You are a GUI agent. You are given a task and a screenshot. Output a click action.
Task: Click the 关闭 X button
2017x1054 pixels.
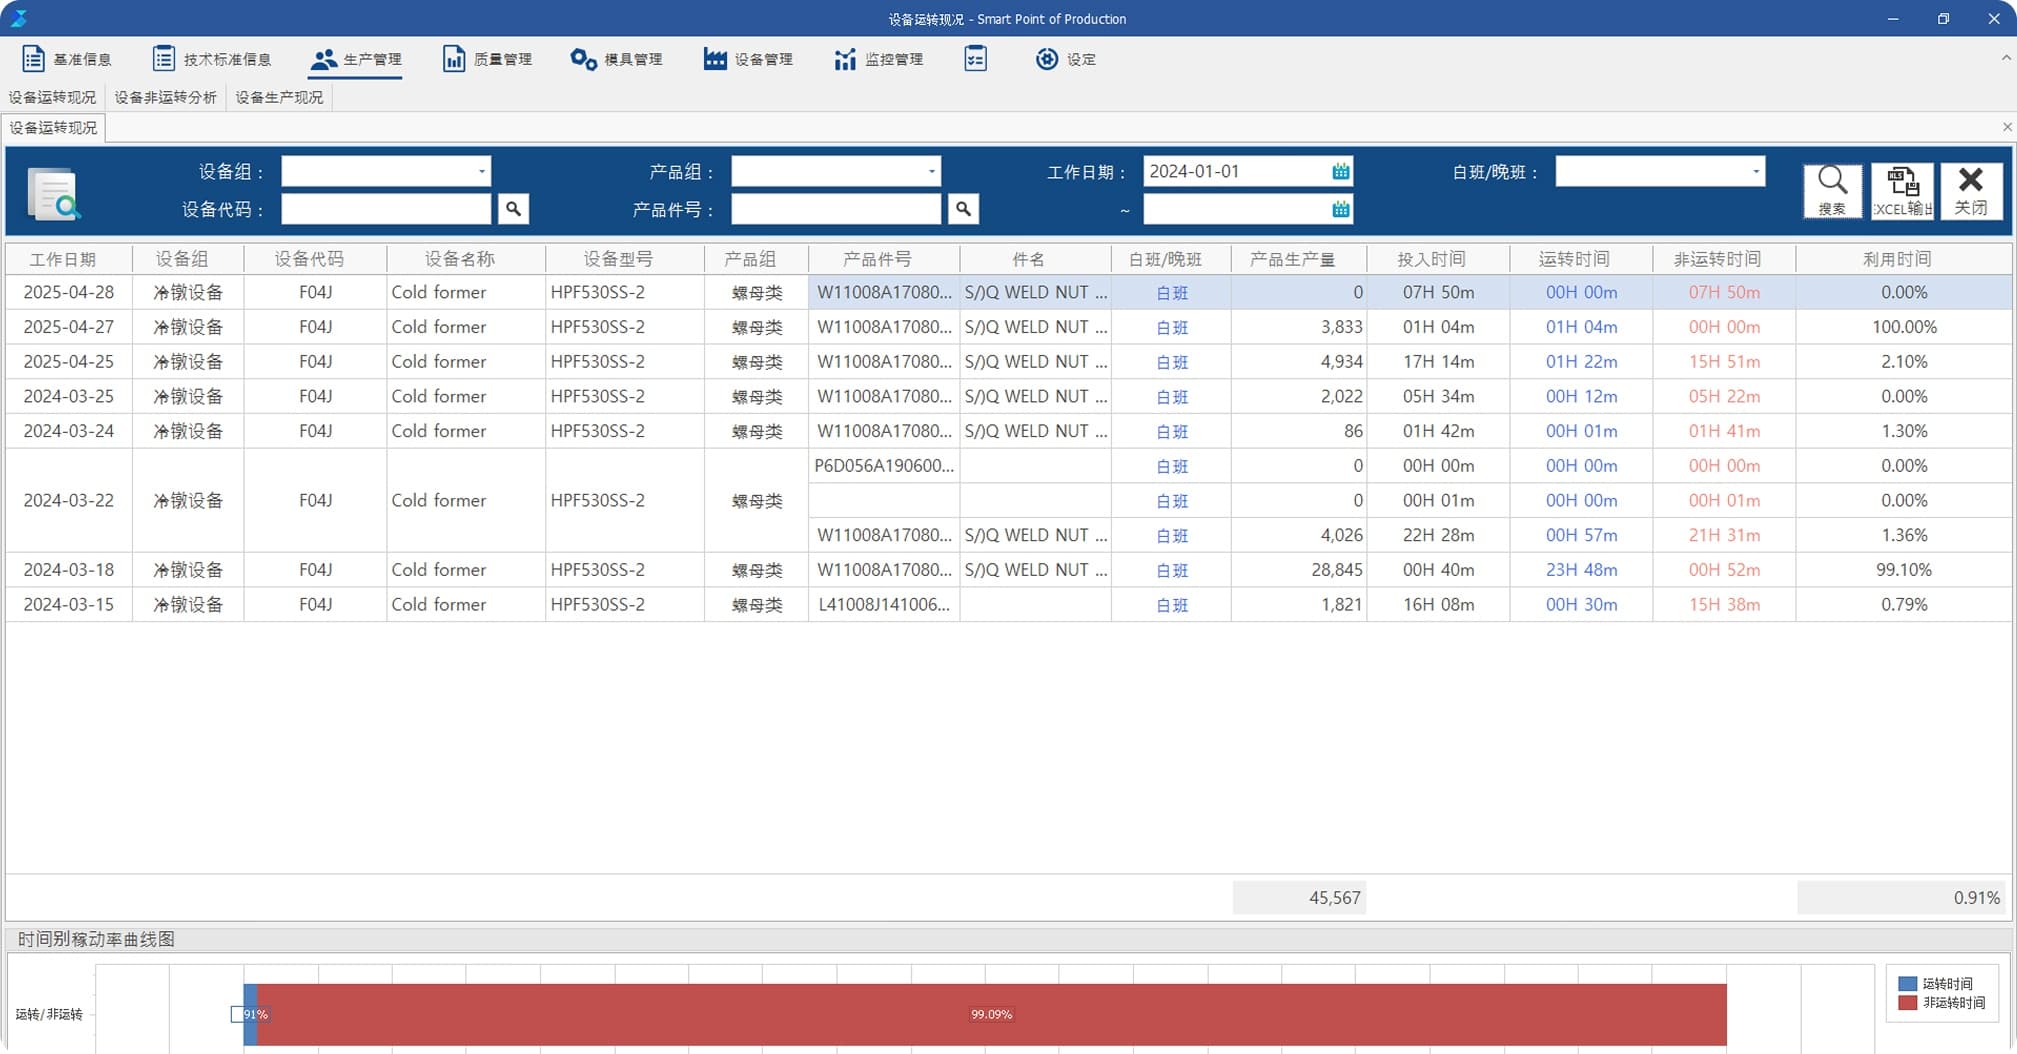pyautogui.click(x=1970, y=190)
